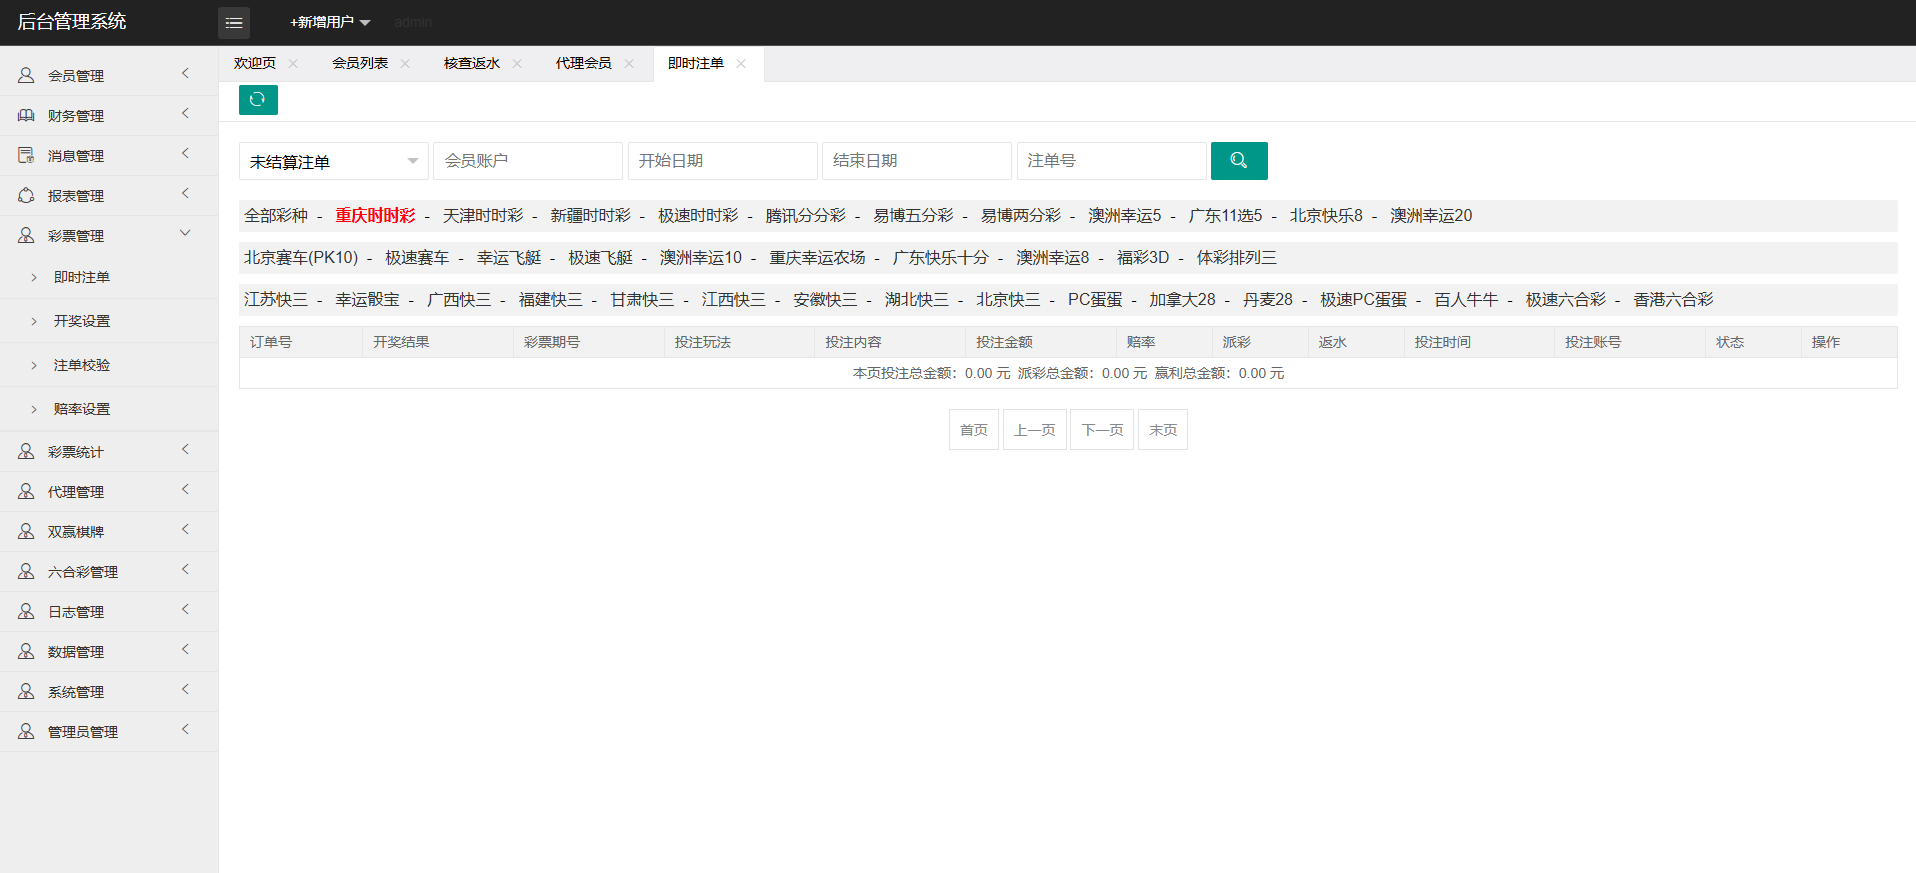Click the 日志管理 sidebar icon
This screenshot has width=1916, height=873.
click(x=26, y=611)
